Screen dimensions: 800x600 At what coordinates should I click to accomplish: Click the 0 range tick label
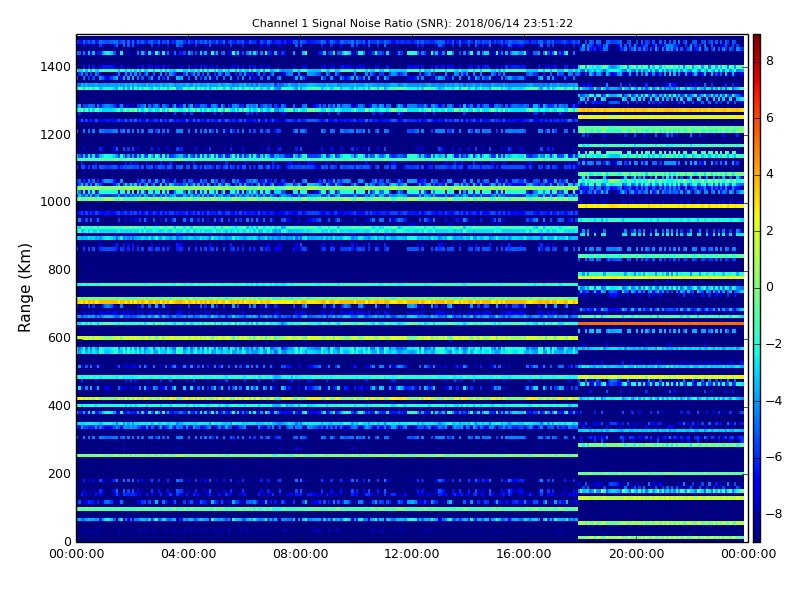pos(67,541)
